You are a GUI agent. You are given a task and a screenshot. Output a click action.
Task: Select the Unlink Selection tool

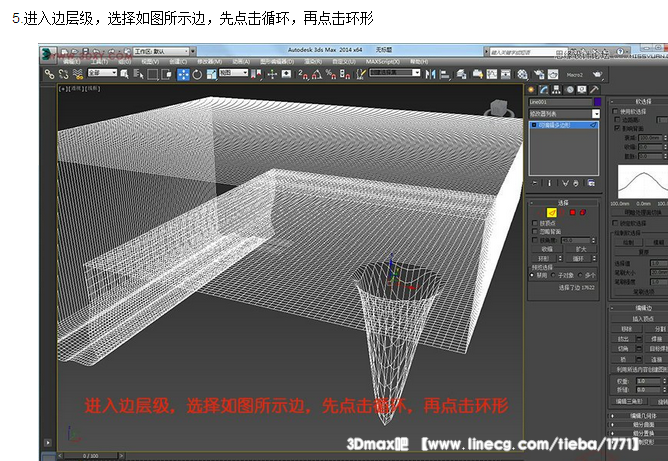pos(63,74)
